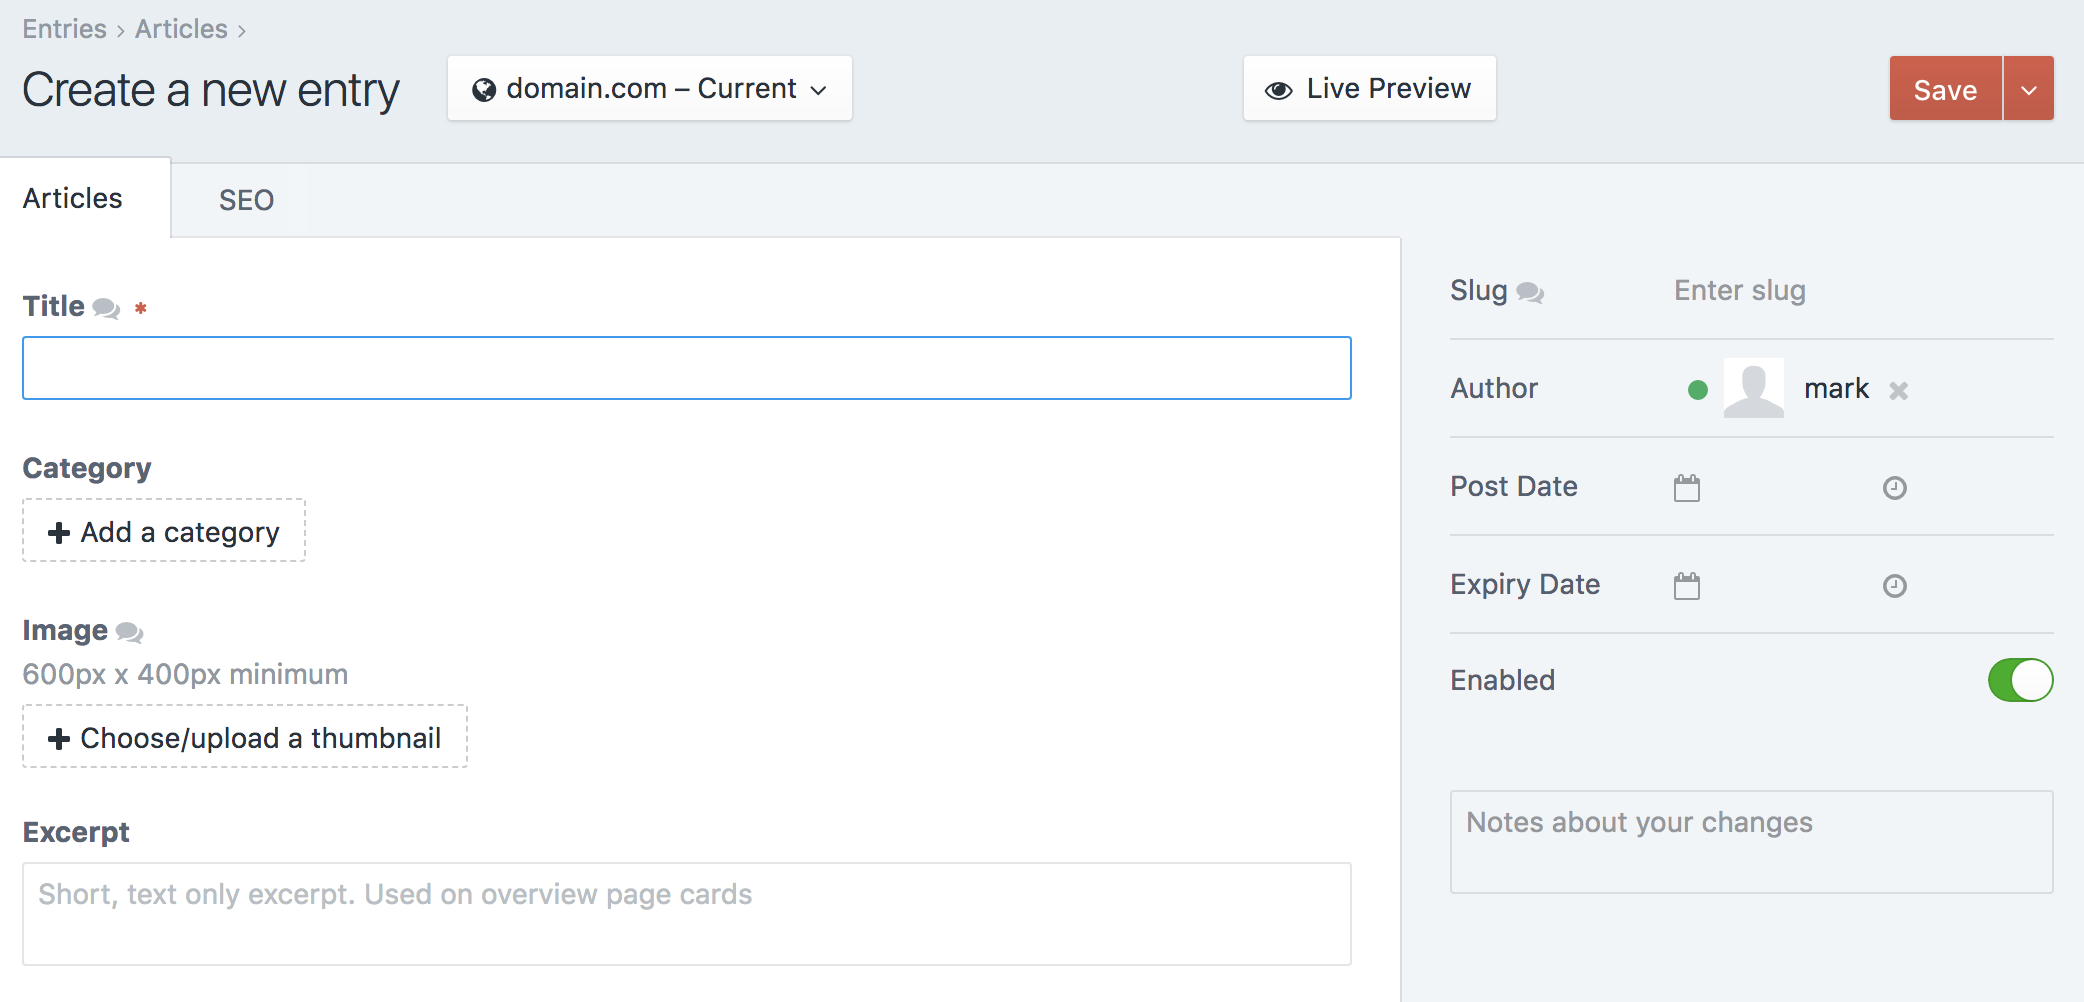2084x1002 pixels.
Task: Open the Image field comment bubble
Action: click(129, 632)
